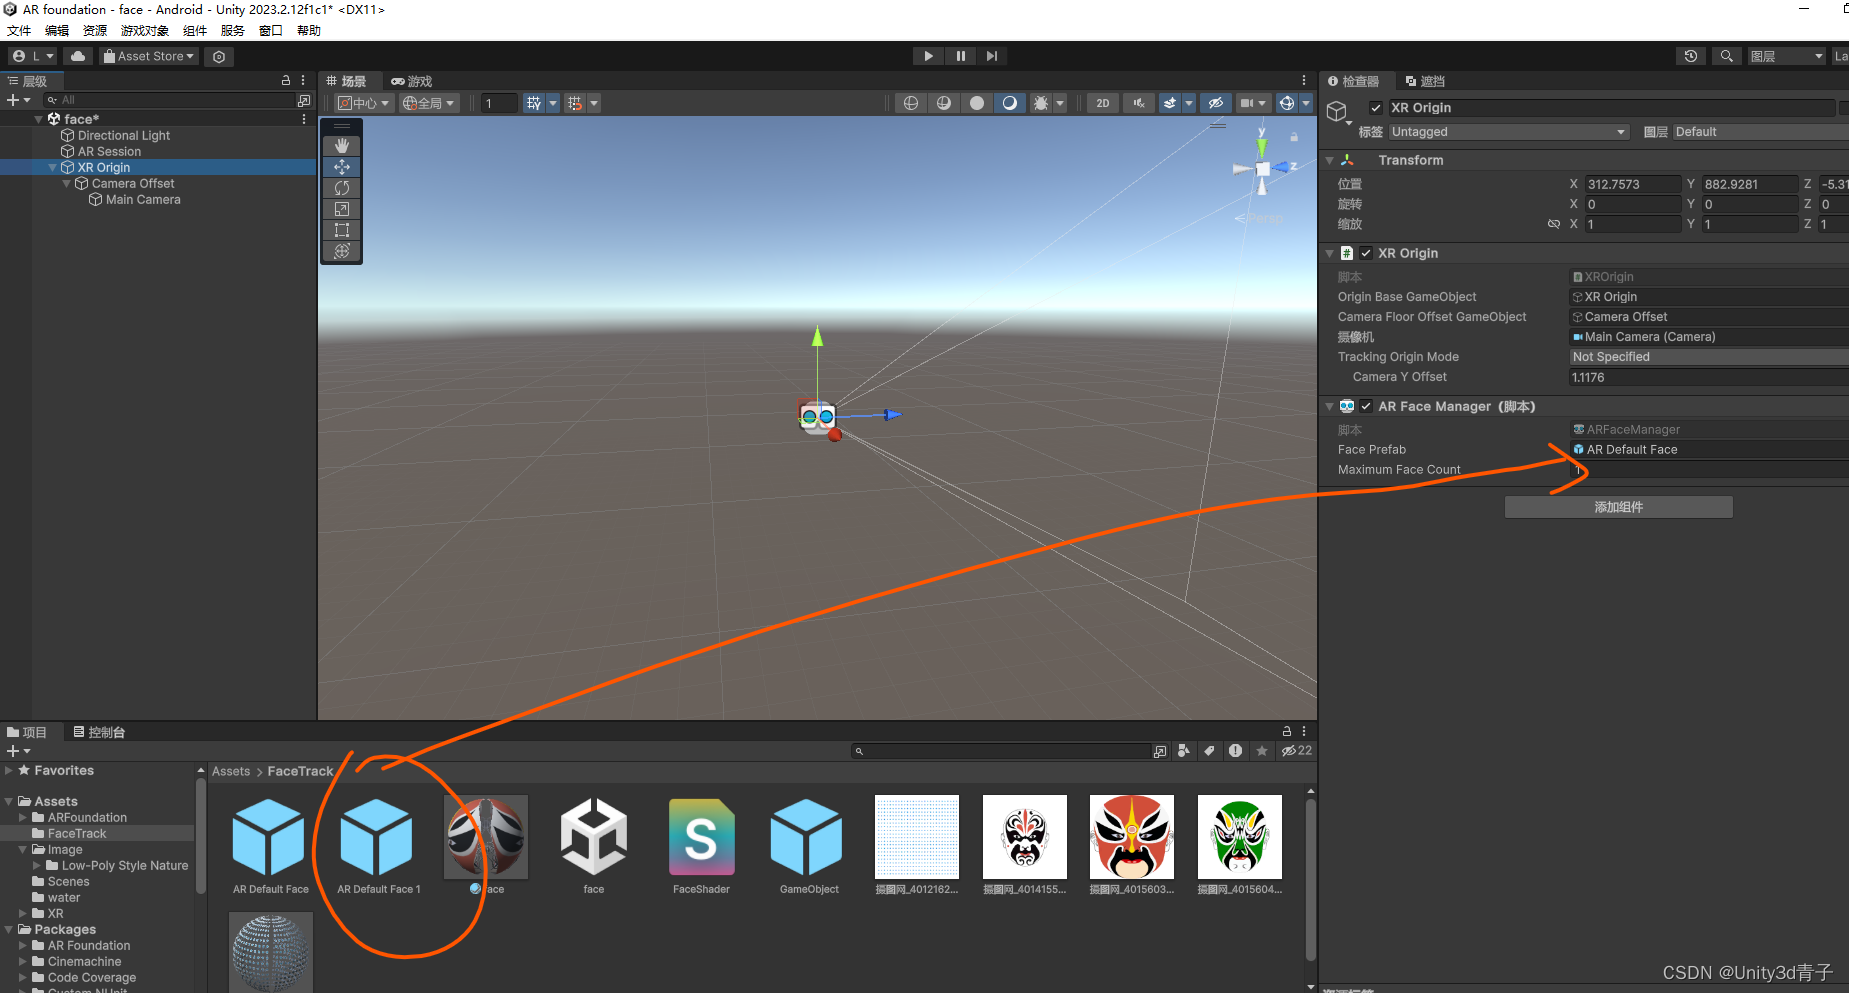Click the Position X value field

(x=1632, y=184)
